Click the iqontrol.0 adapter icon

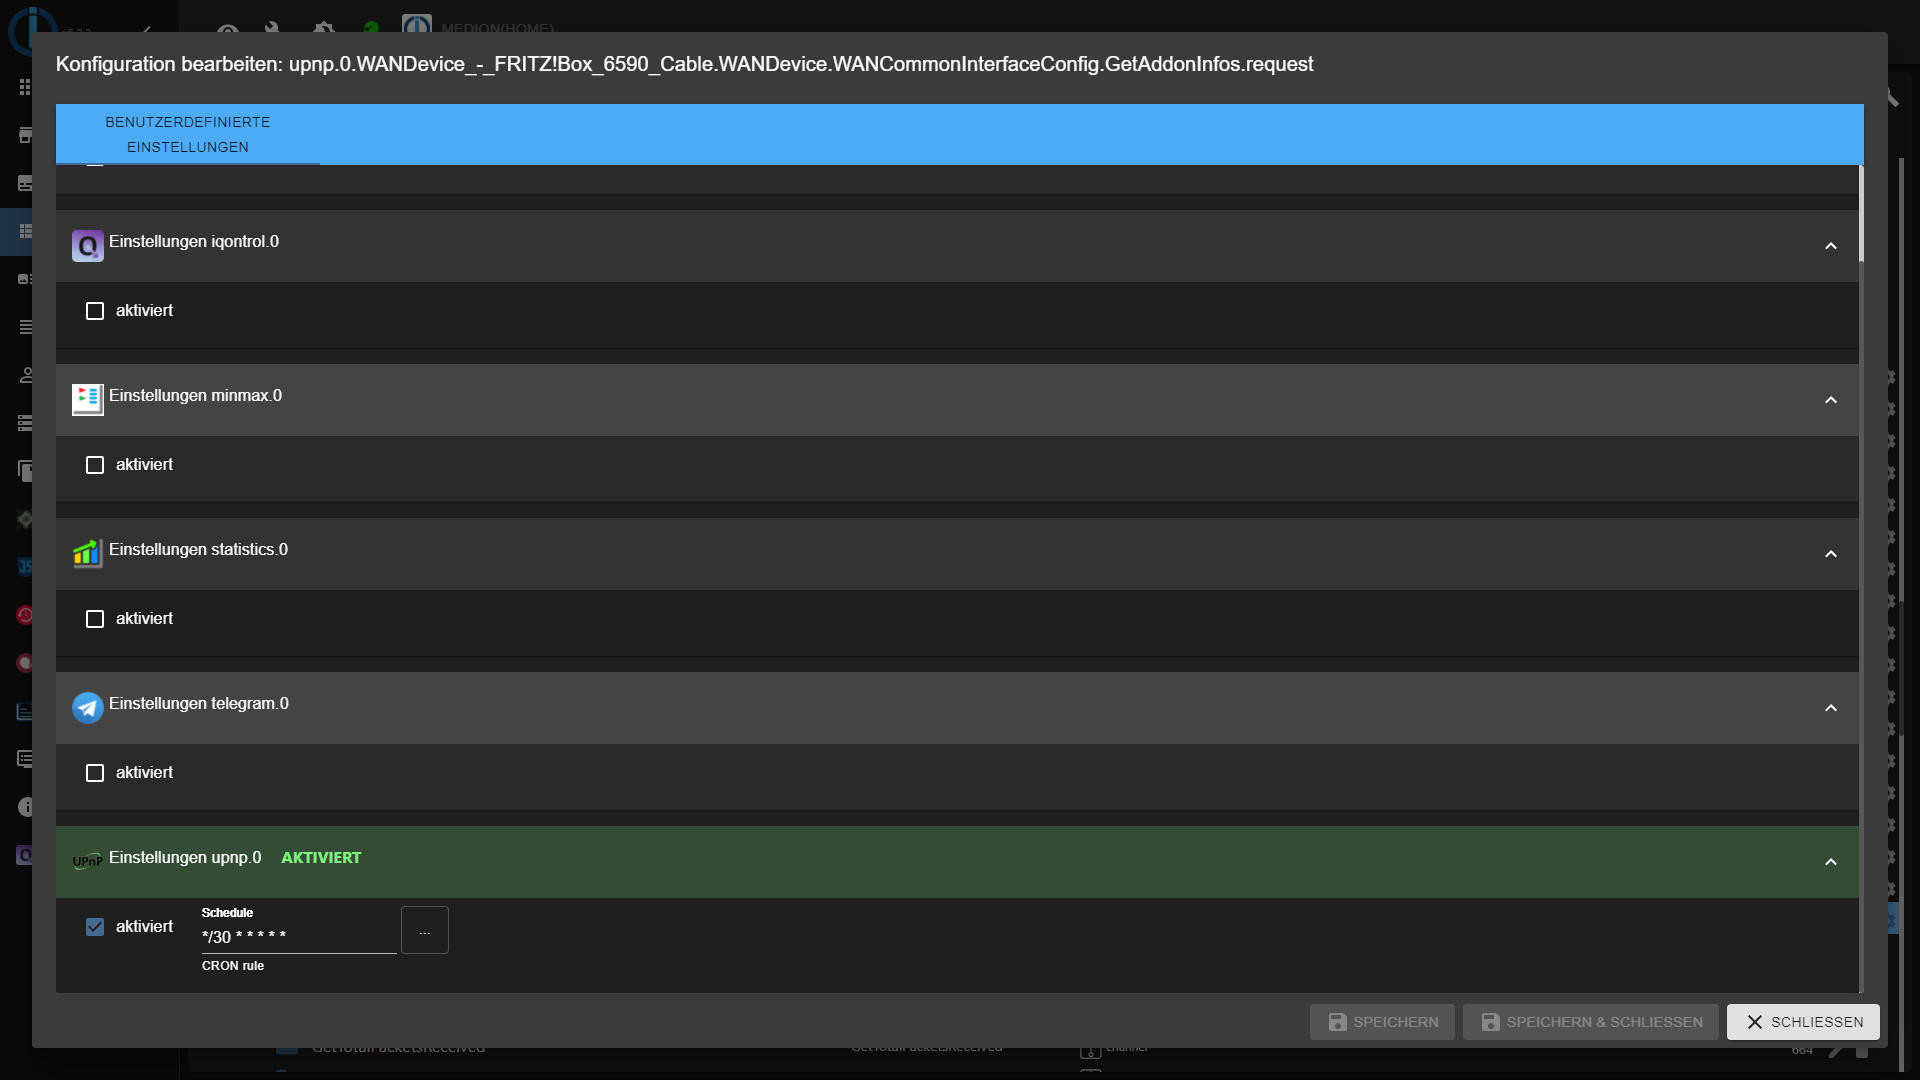87,245
